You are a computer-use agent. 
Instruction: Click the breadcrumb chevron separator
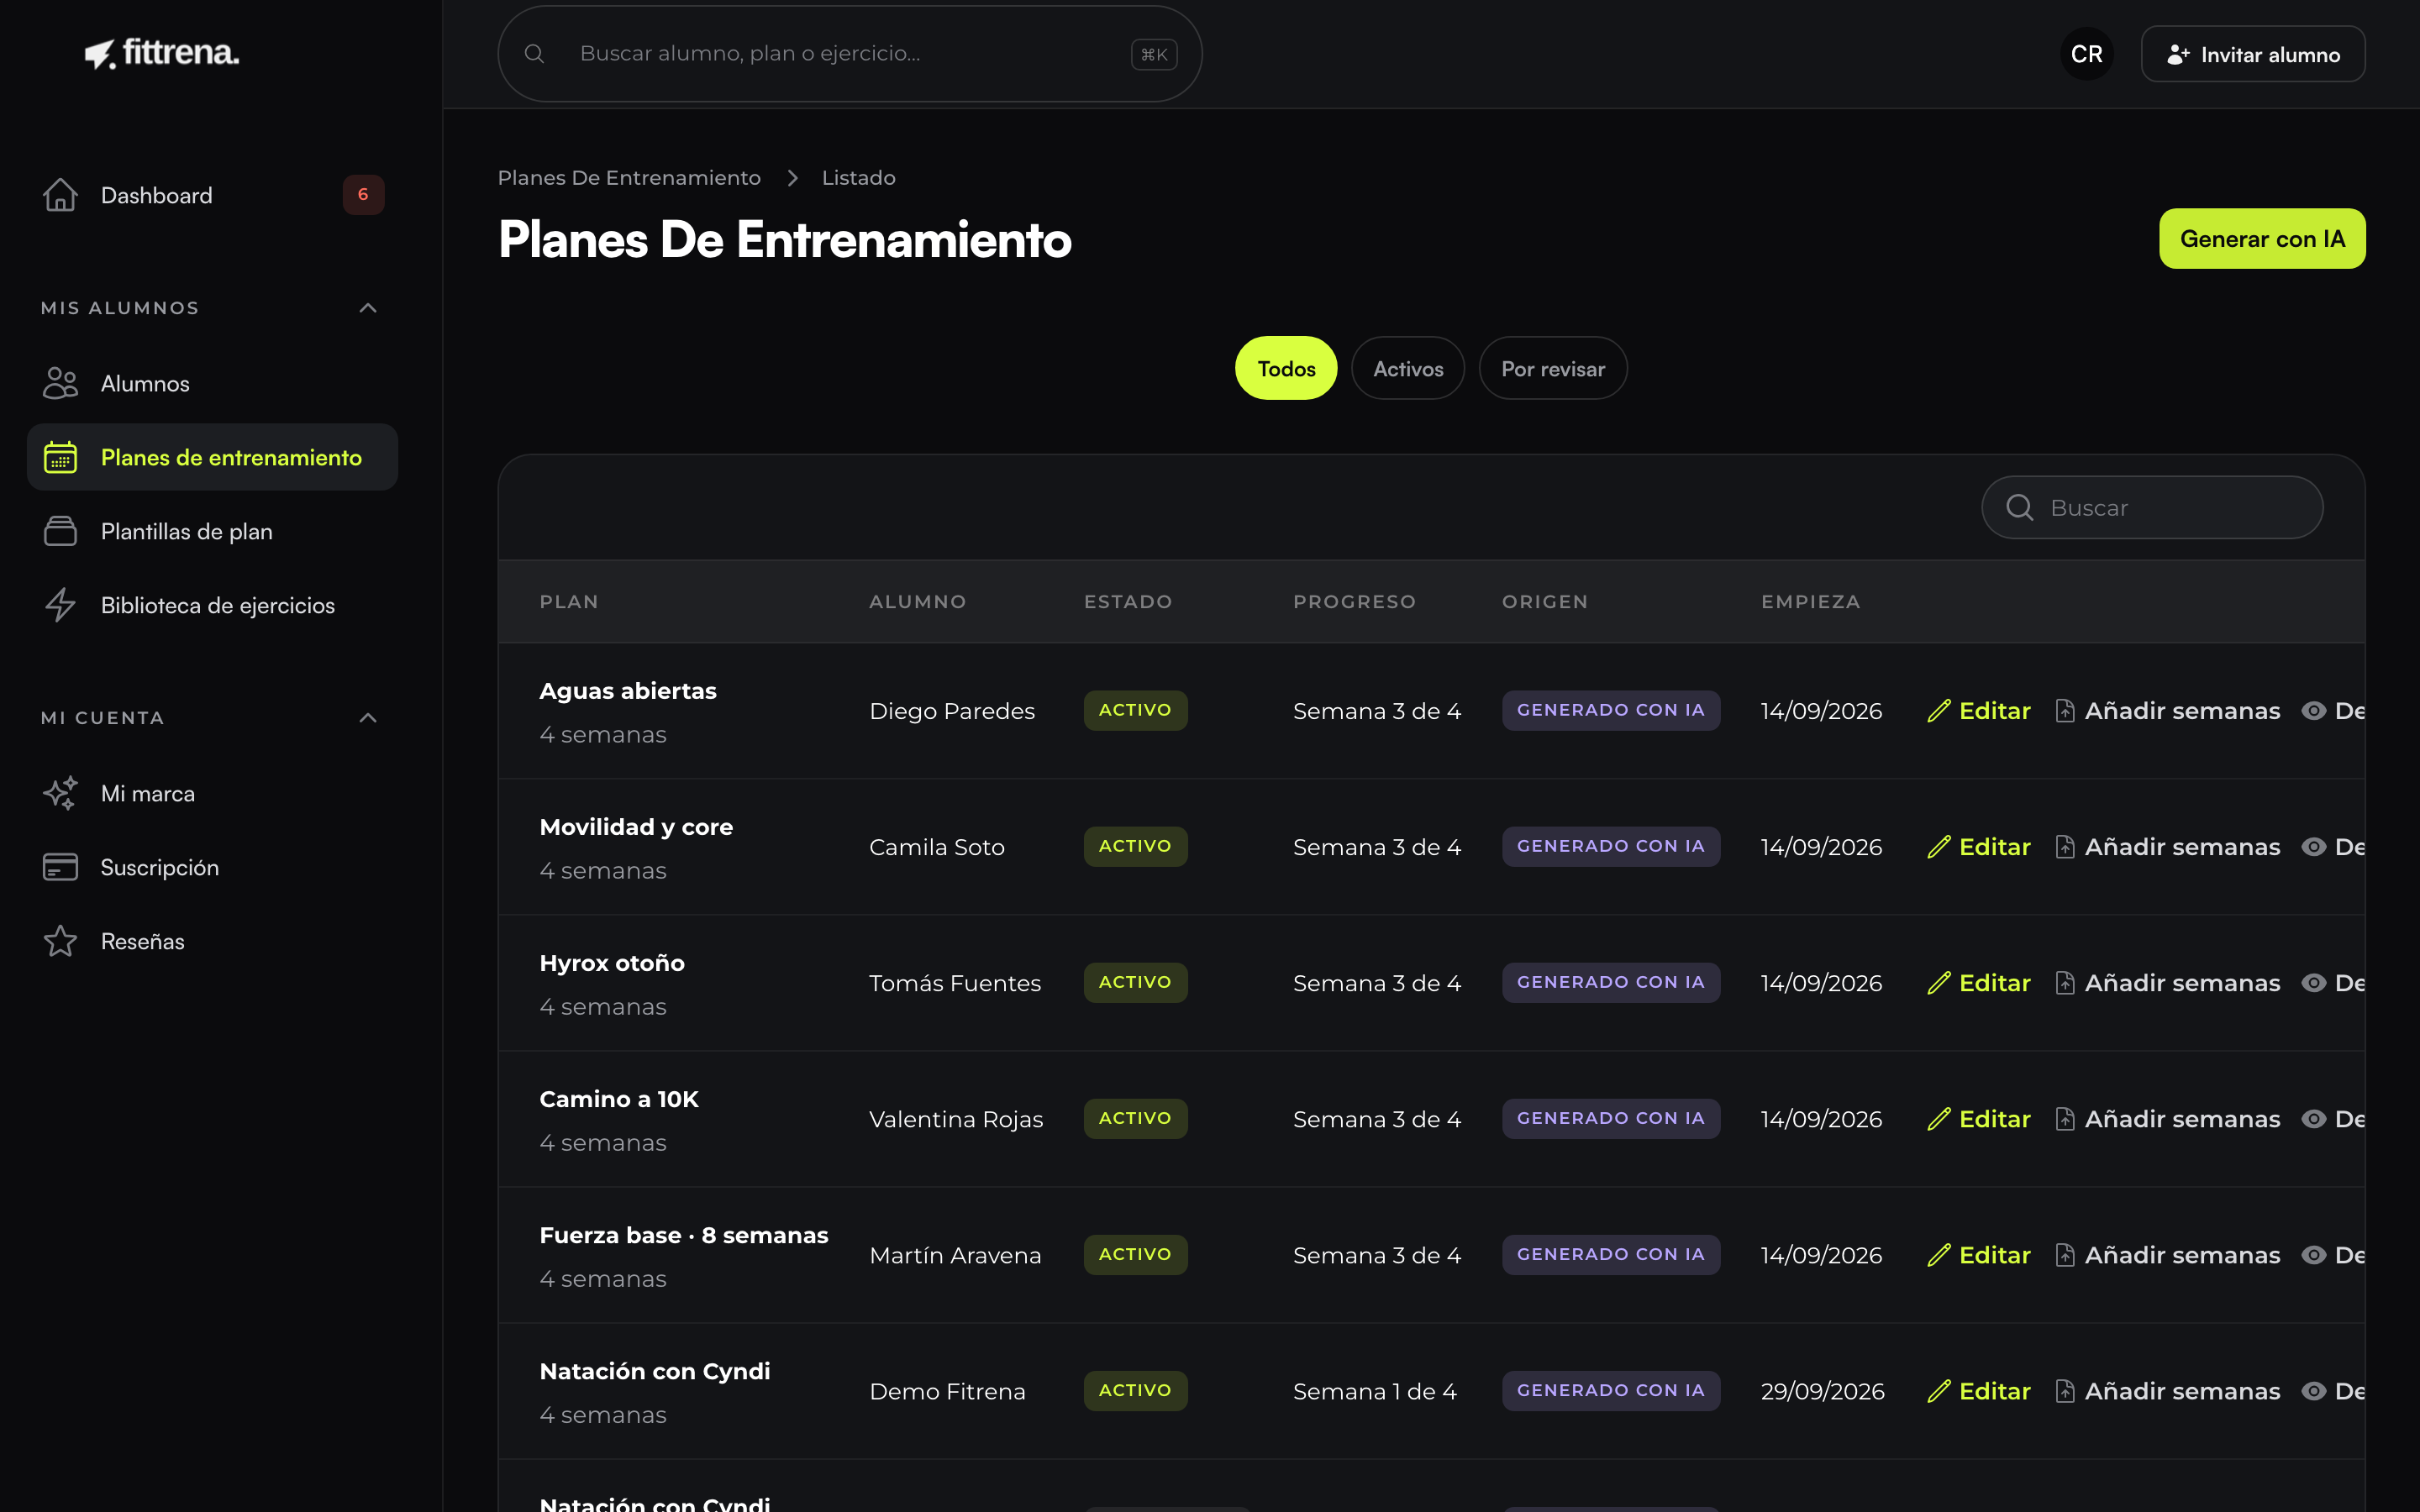[792, 178]
